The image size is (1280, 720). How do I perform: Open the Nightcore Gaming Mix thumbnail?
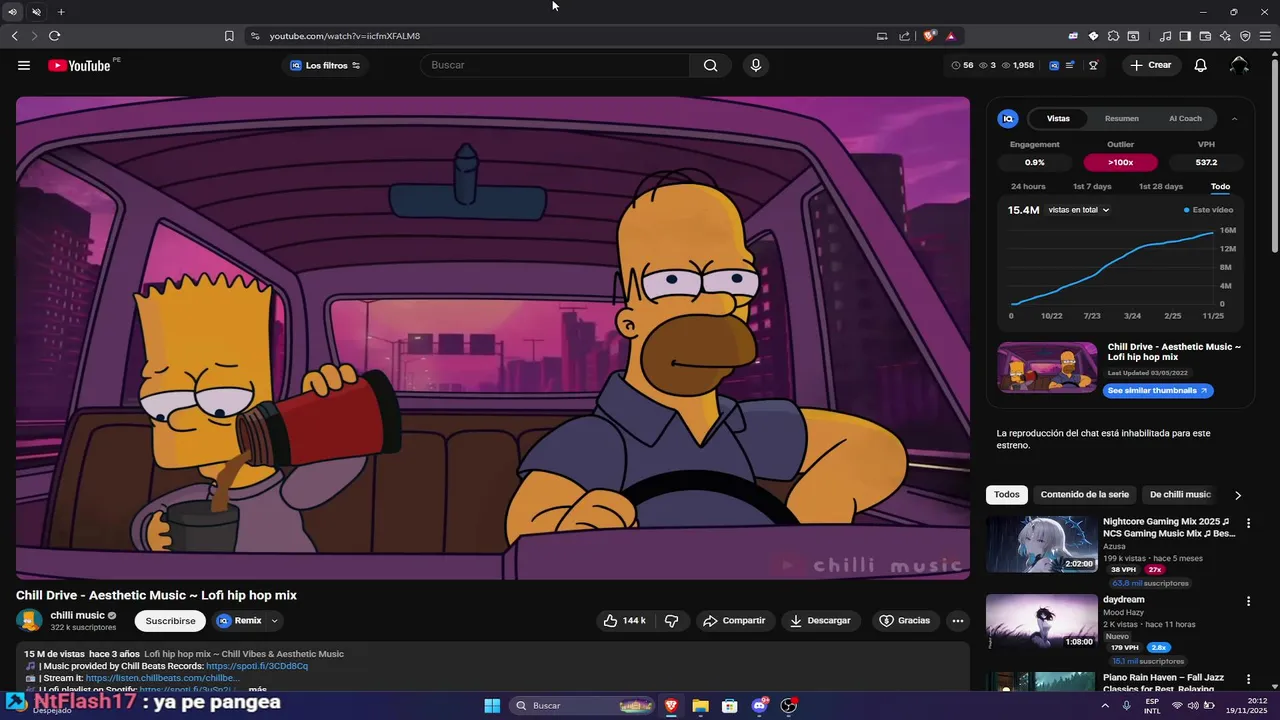[1041, 544]
